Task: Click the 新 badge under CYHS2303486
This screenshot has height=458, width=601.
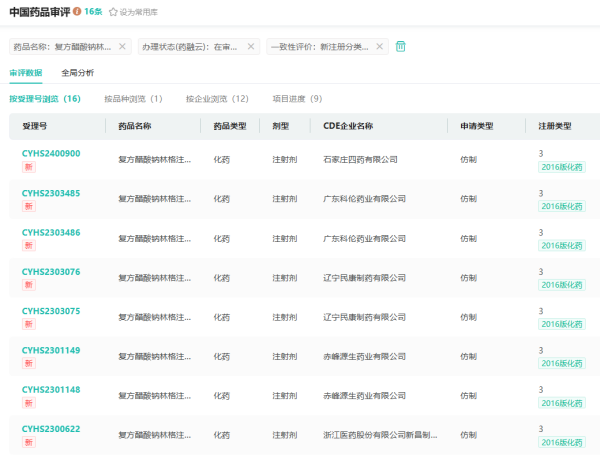Action: click(28, 245)
